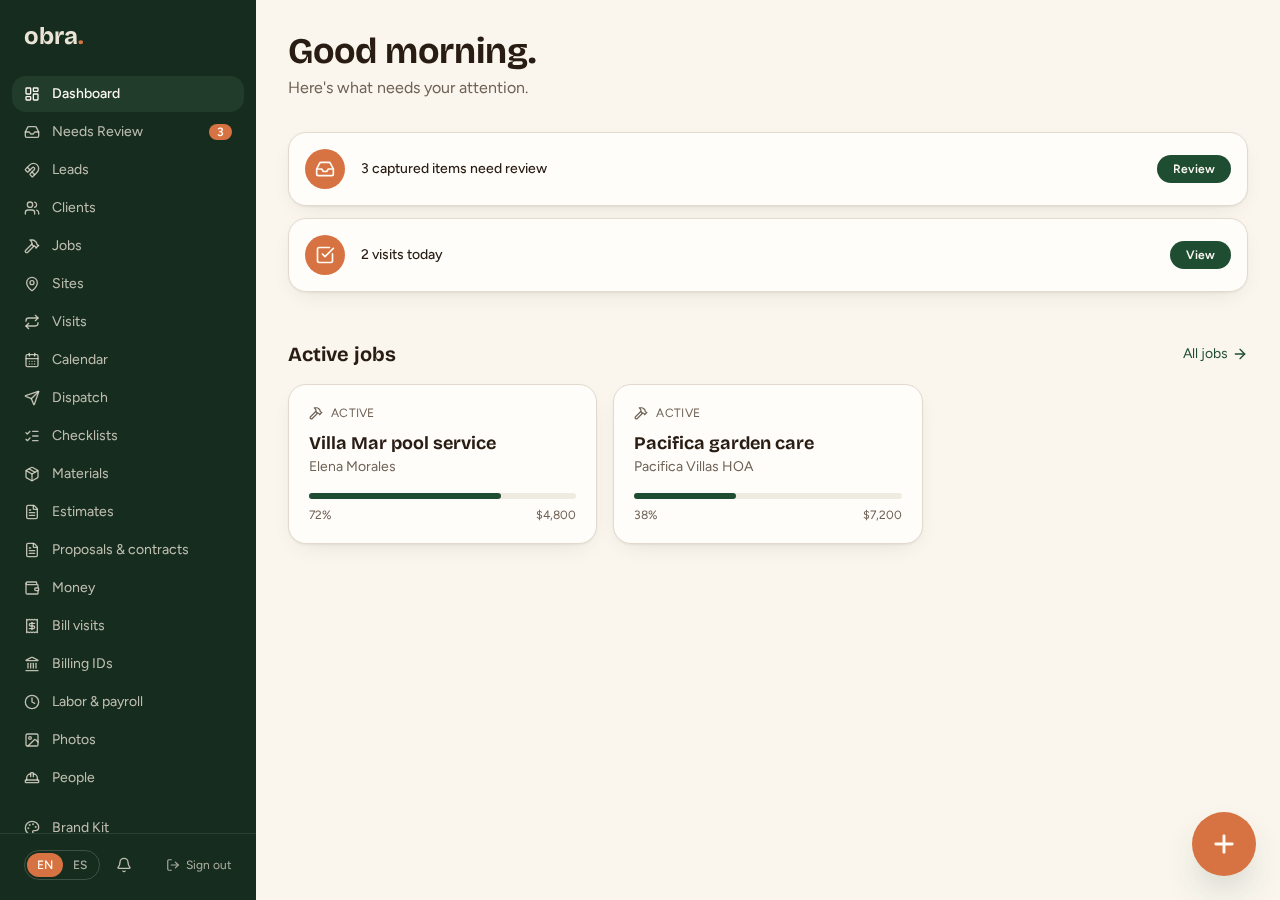The image size is (1280, 900).
Task: Click the text '2 visits today'
Action: click(x=402, y=255)
